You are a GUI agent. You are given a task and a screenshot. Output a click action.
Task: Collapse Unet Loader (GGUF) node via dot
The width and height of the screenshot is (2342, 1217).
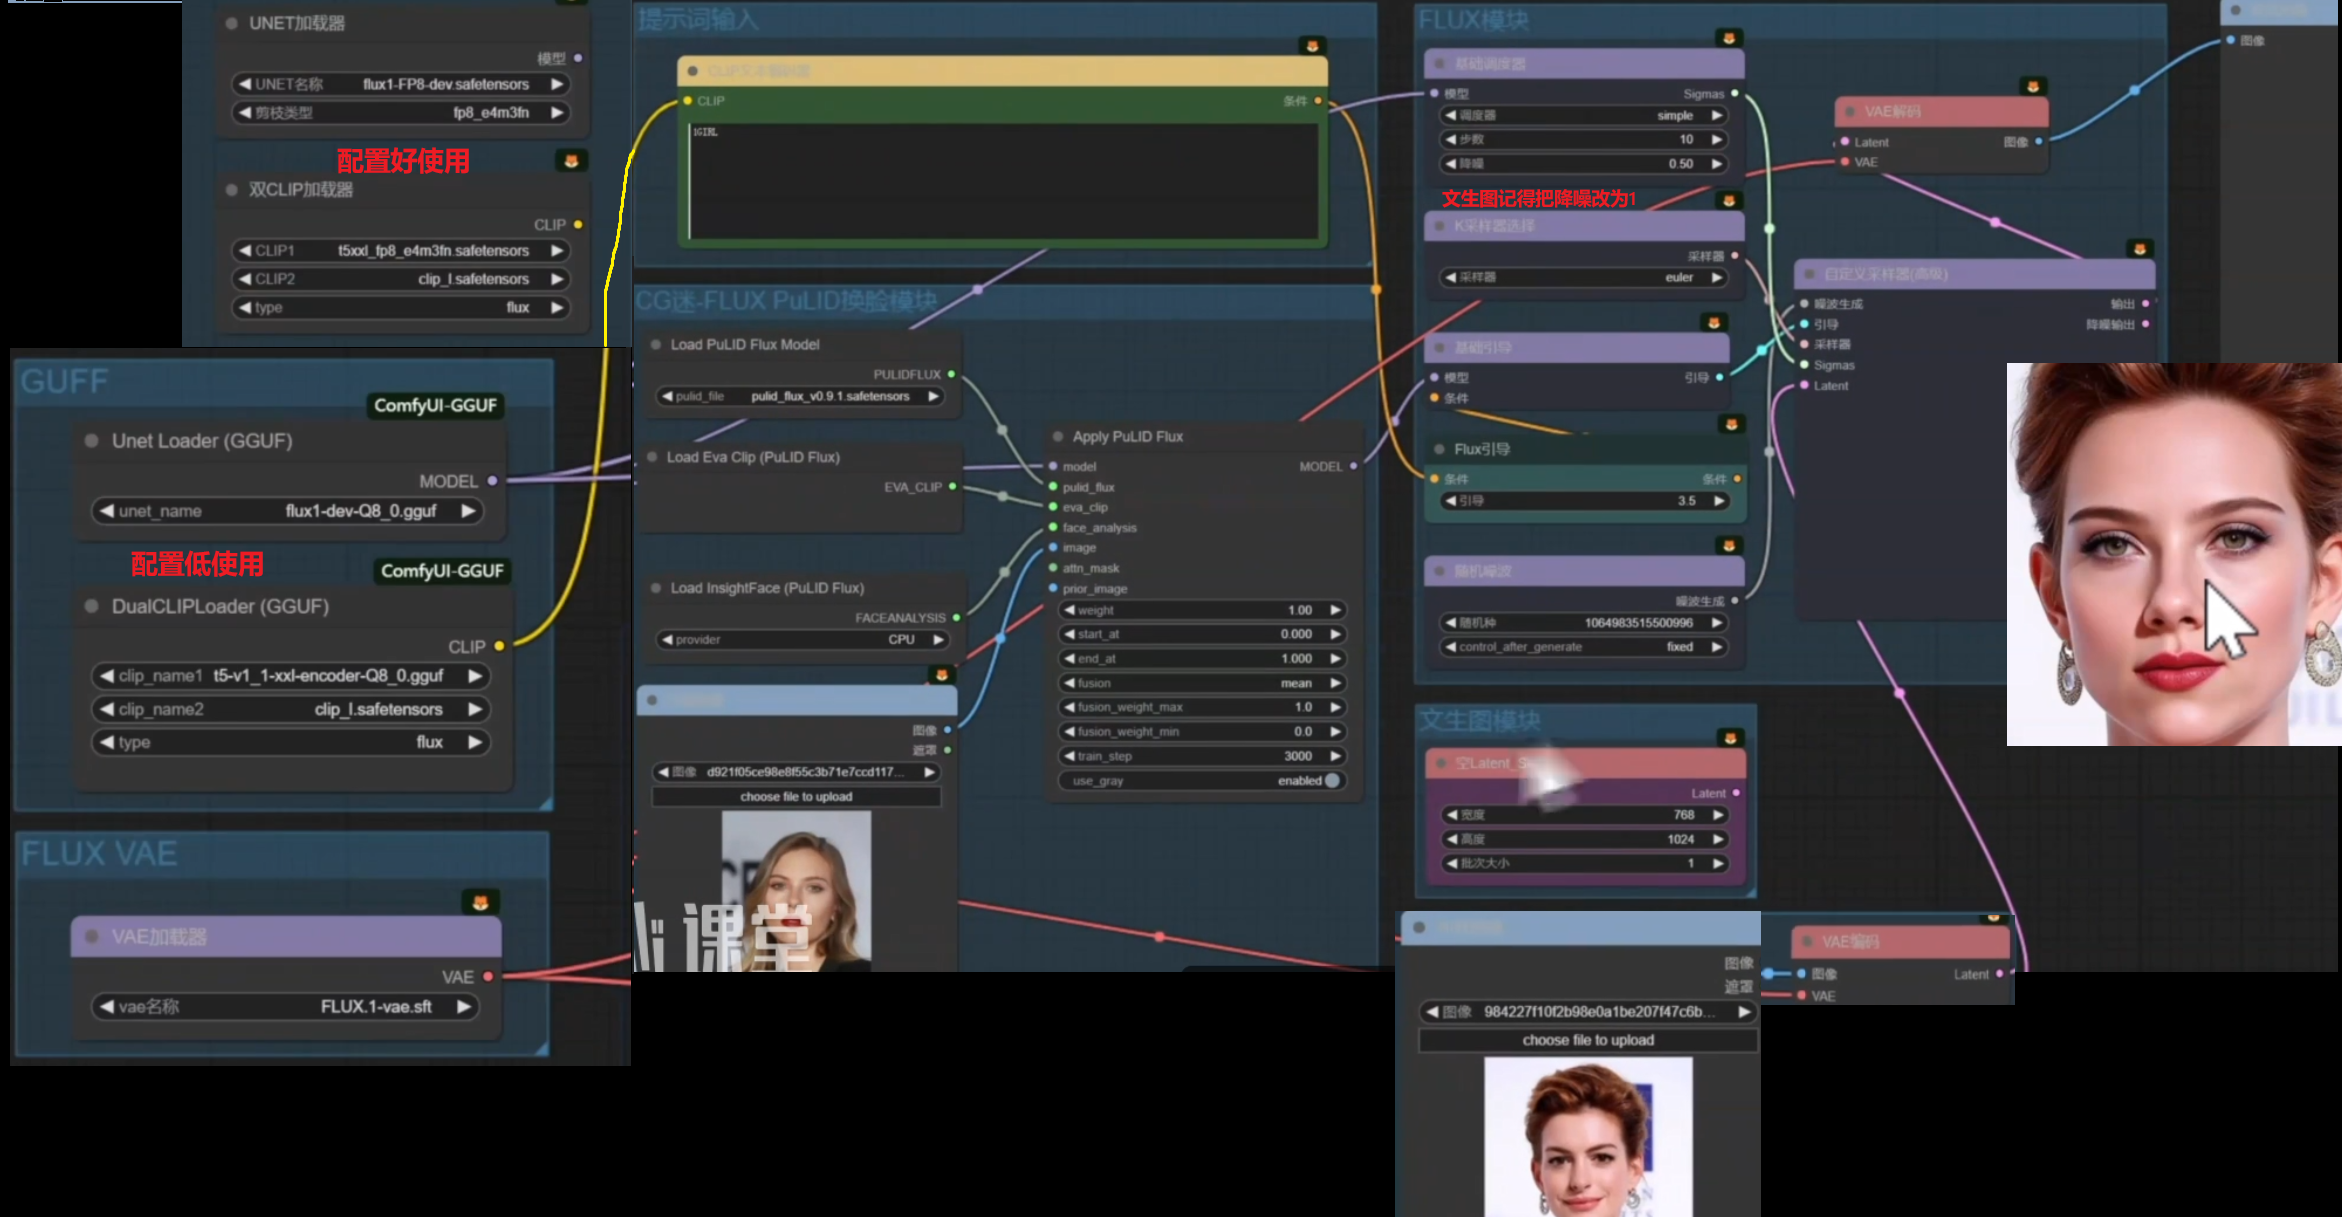pos(92,441)
